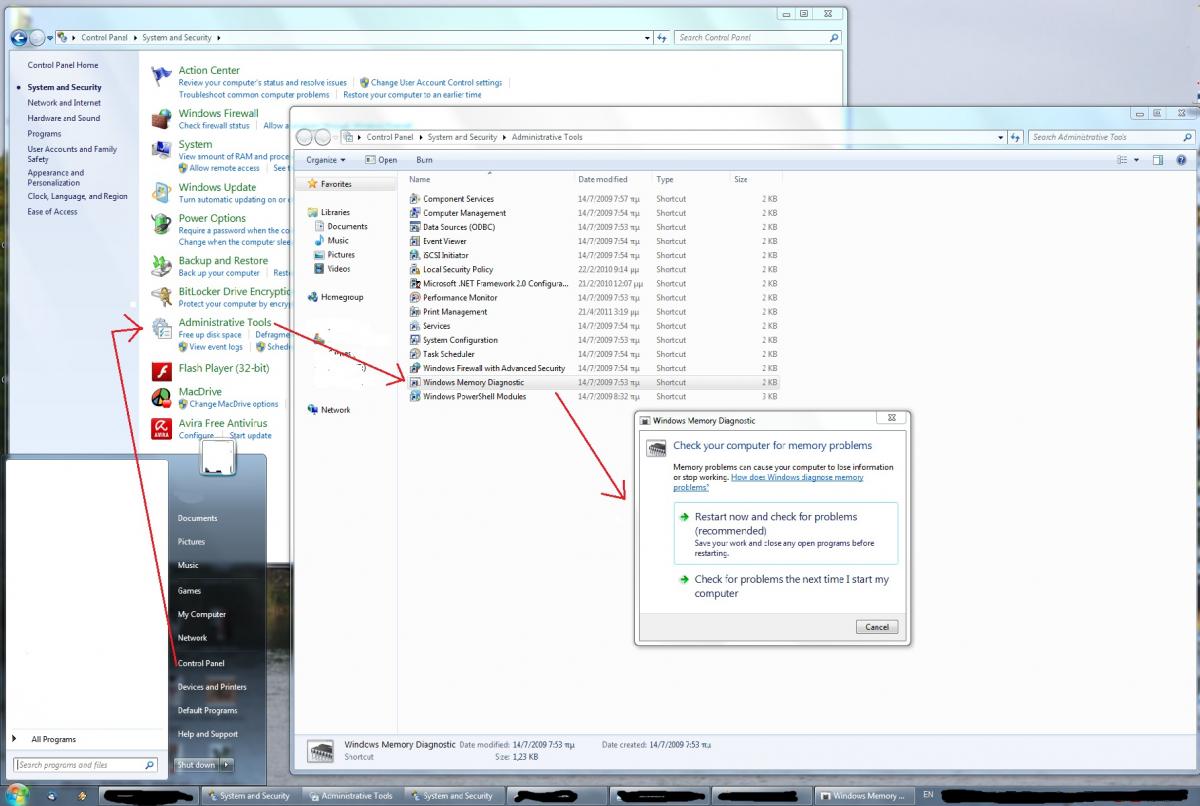Click the Windows Firewall brick wall icon

161,119
